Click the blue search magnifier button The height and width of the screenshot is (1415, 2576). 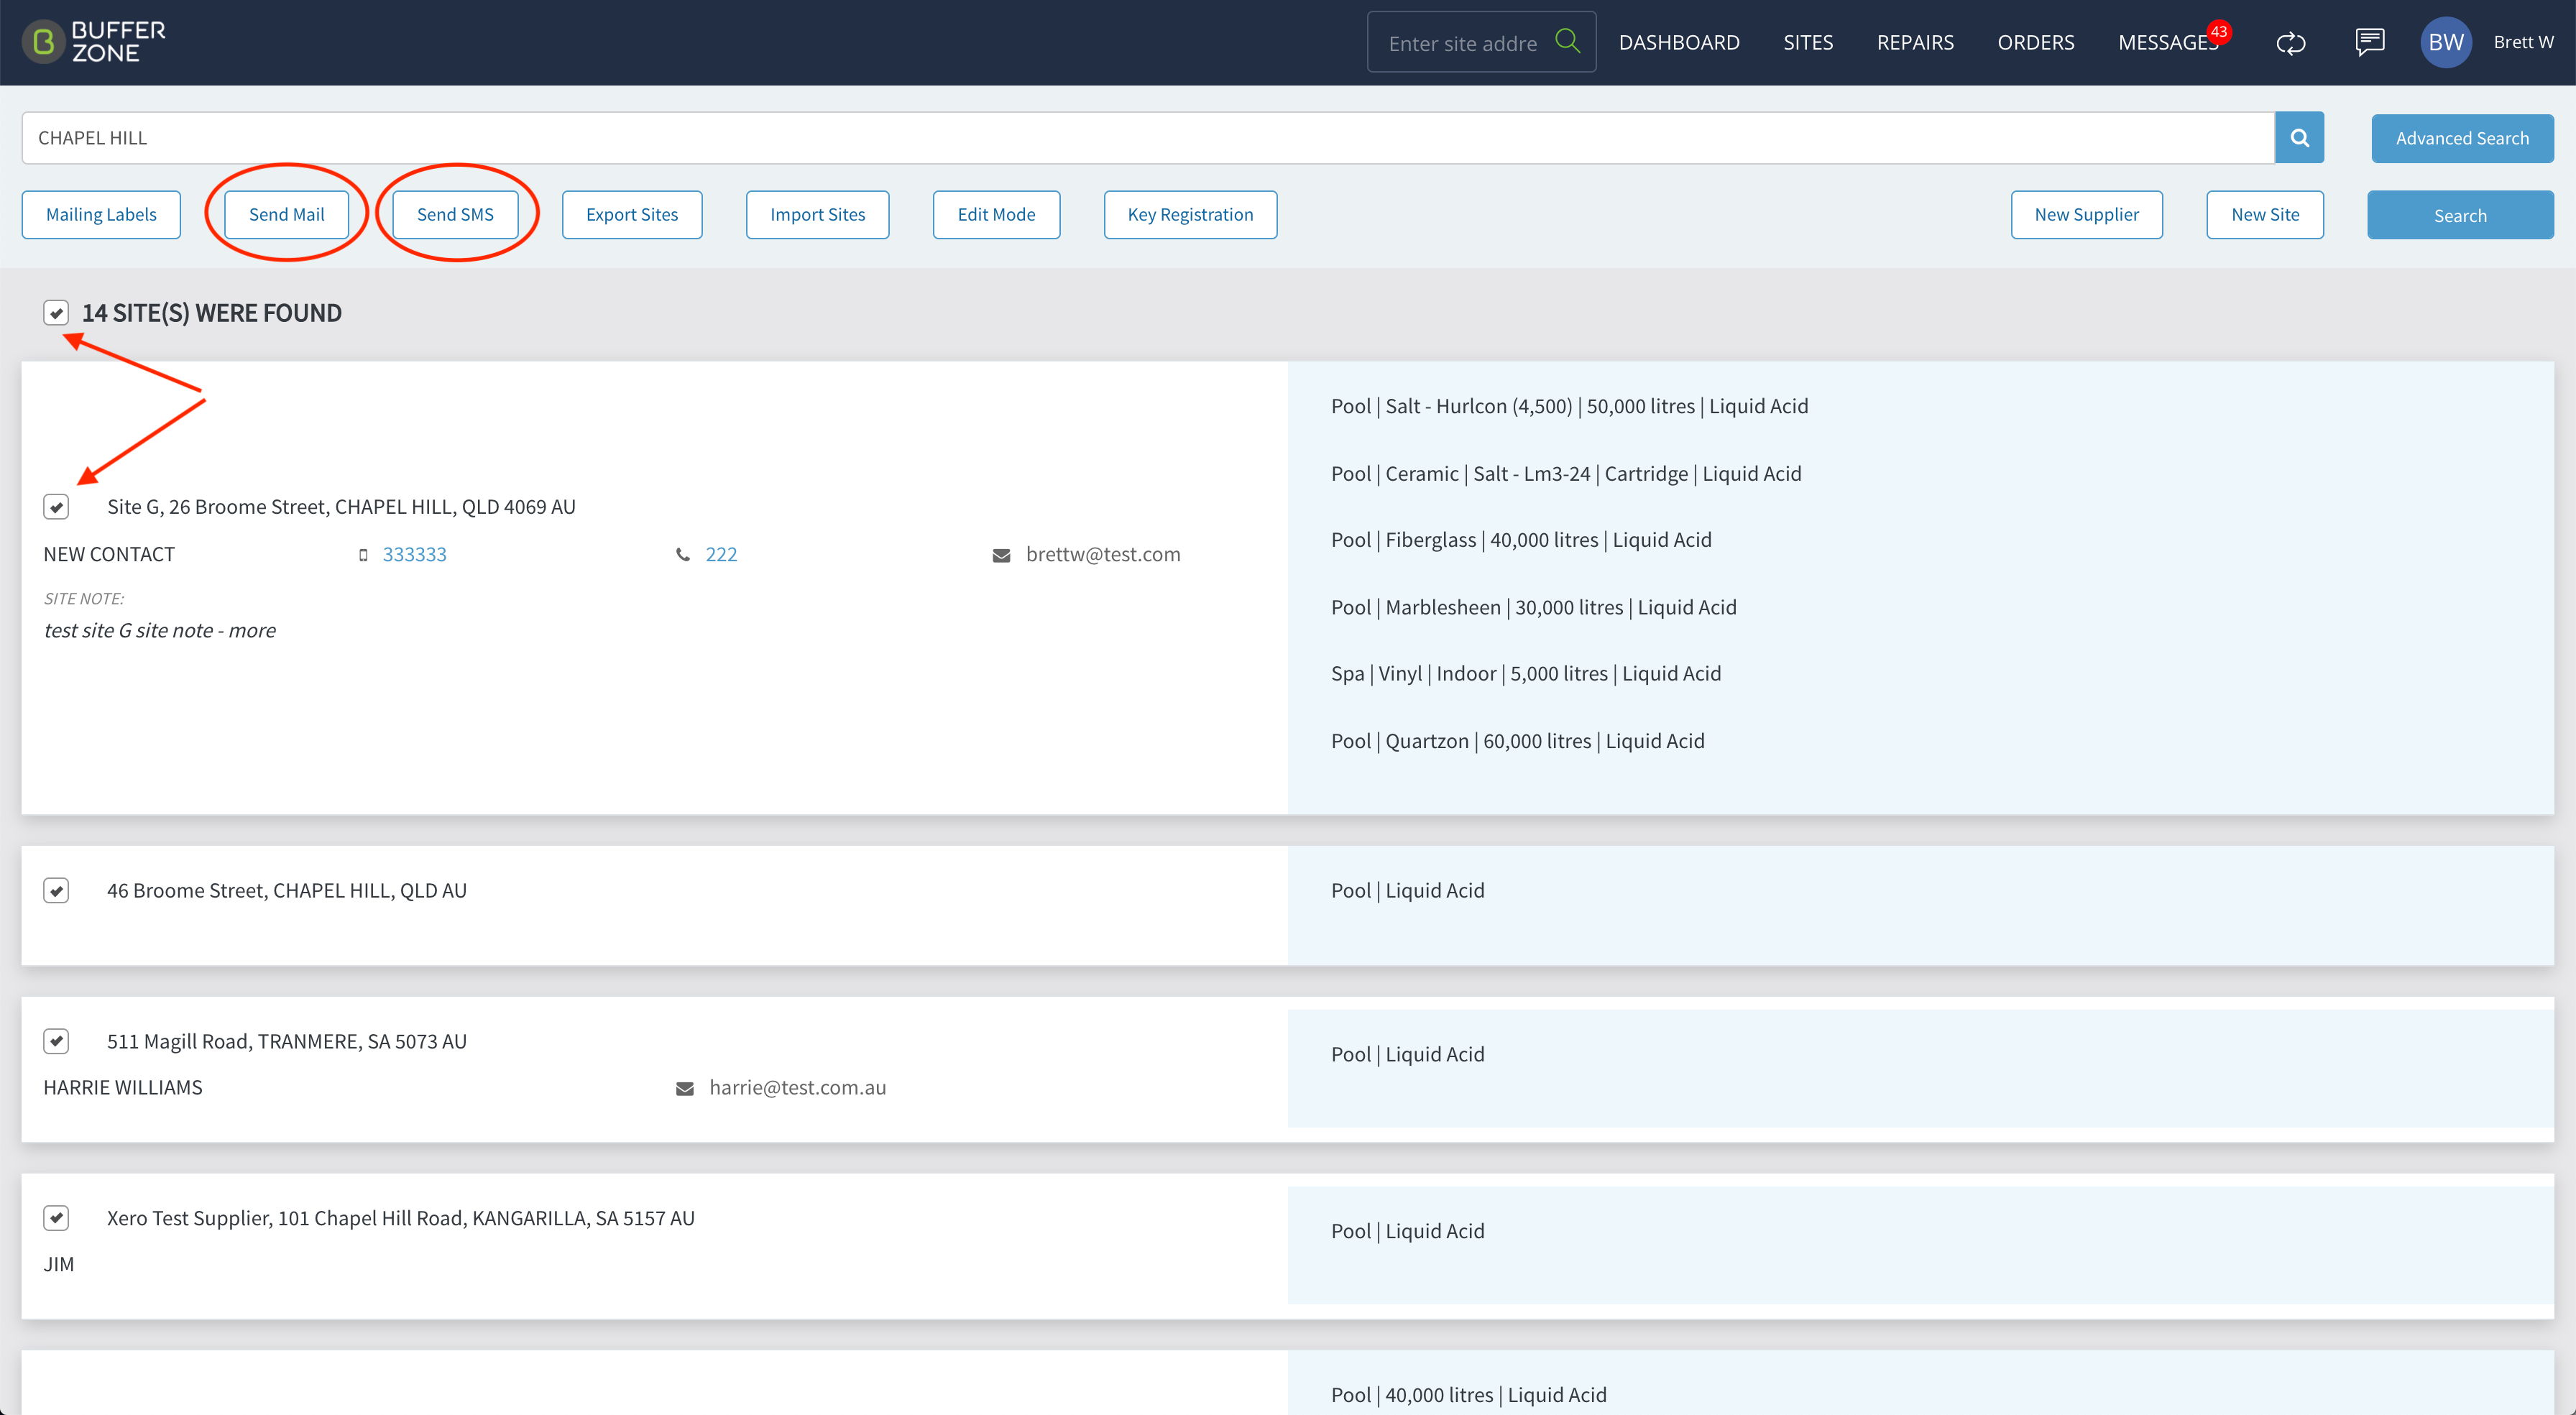pyautogui.click(x=2299, y=138)
